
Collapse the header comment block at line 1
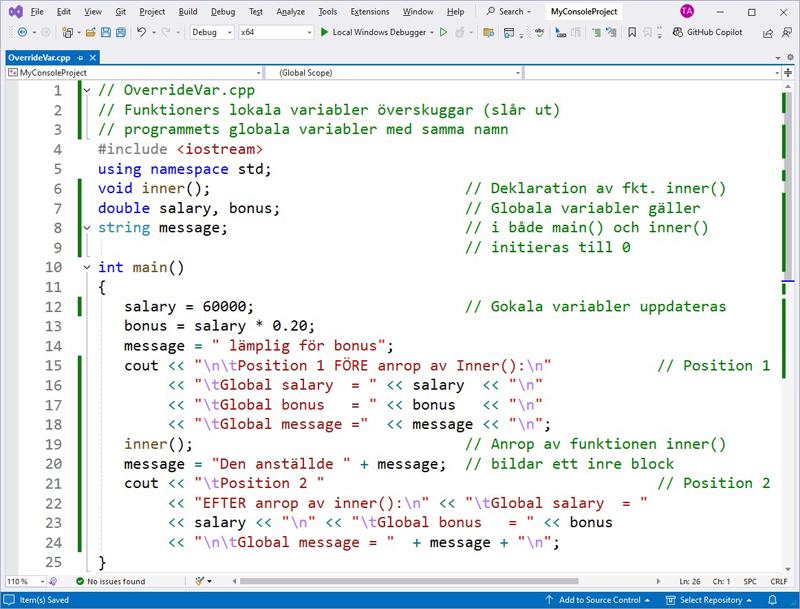pyautogui.click(x=87, y=91)
